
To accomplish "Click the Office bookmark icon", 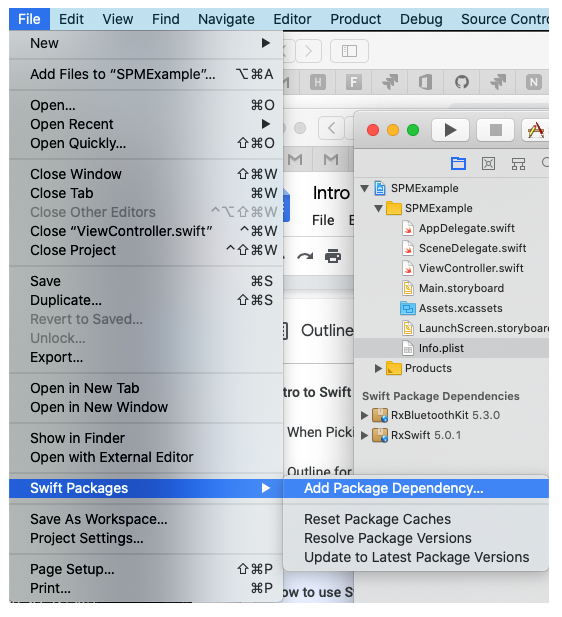I will (x=425, y=82).
